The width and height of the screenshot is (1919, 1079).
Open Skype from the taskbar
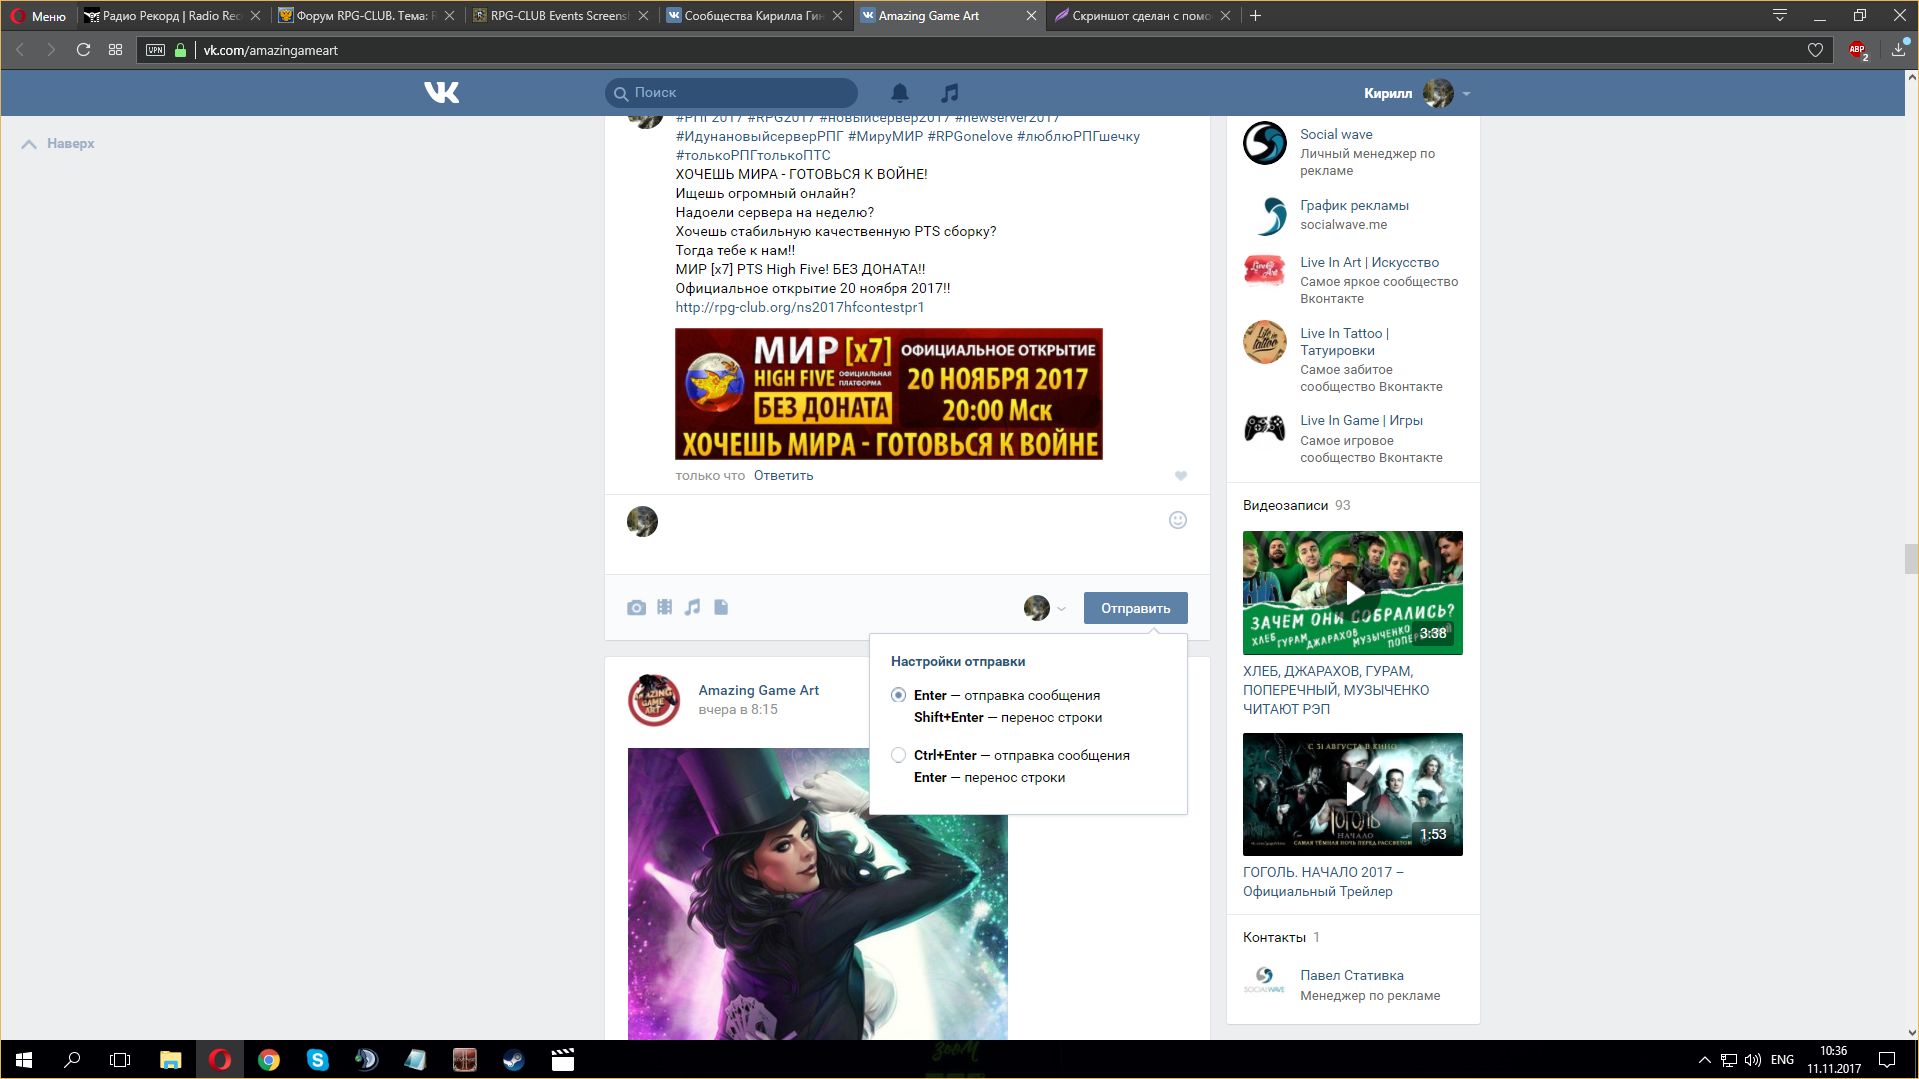coord(317,1060)
